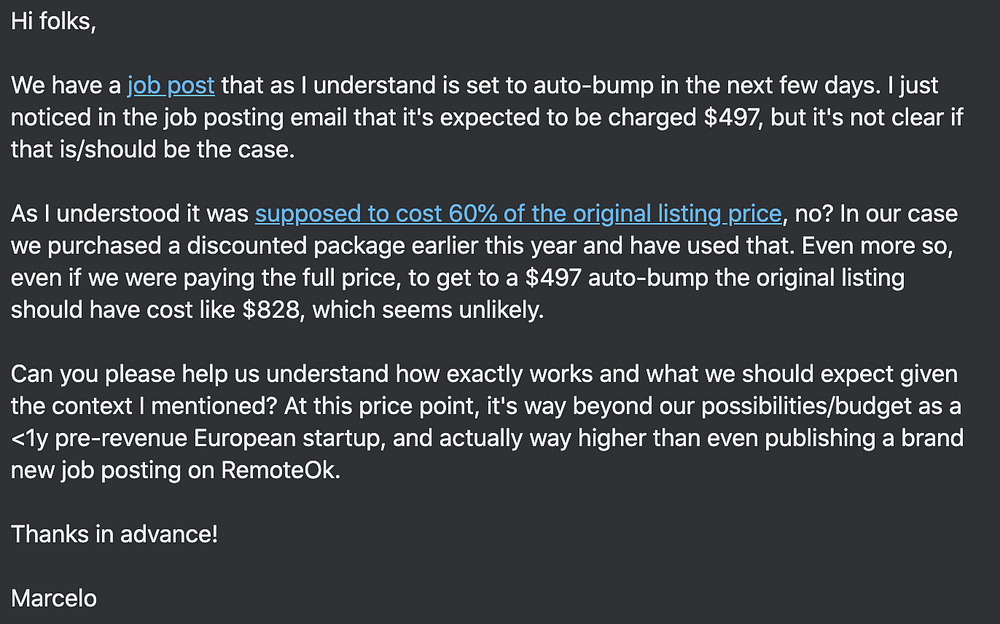Screen dimensions: 1000x624
Task: Click the "Hi folks," greeting text
Action: 54,22
